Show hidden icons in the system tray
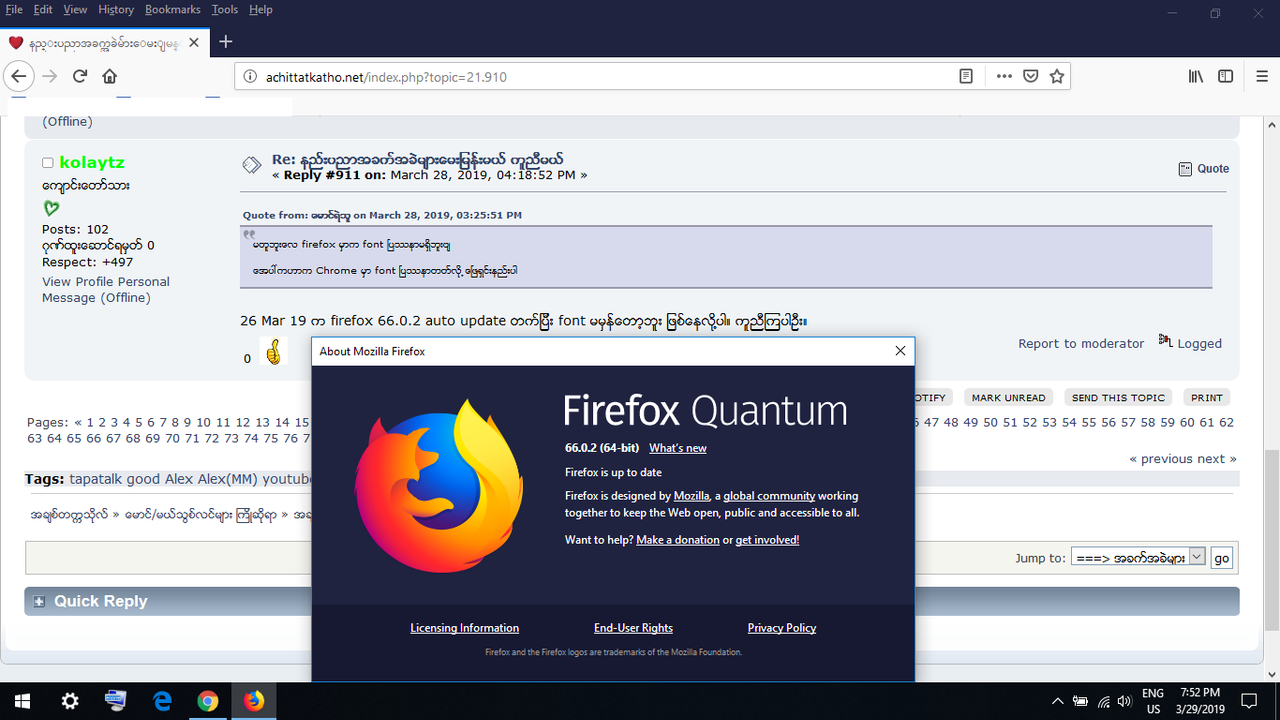 coord(1057,701)
